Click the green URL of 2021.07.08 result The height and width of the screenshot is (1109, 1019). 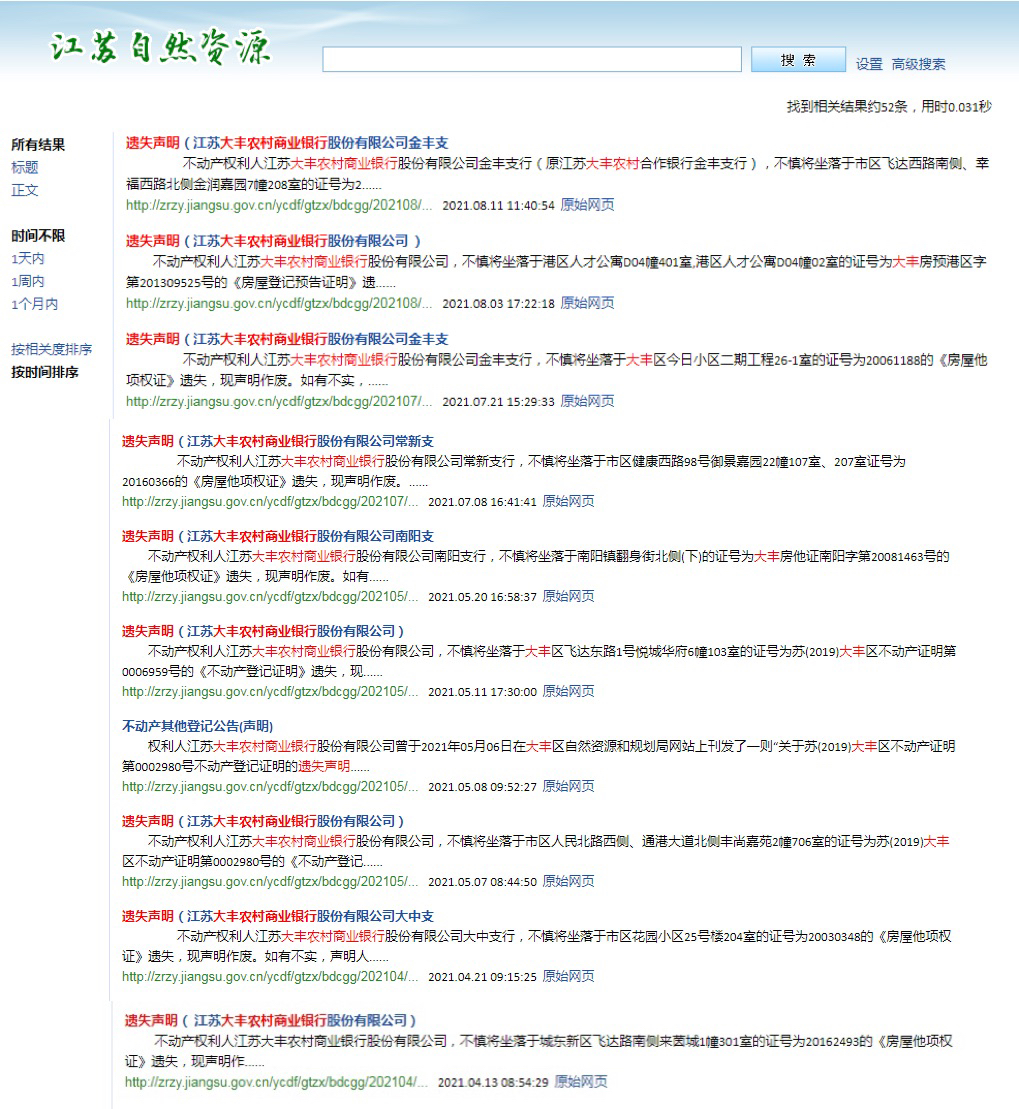coord(270,501)
